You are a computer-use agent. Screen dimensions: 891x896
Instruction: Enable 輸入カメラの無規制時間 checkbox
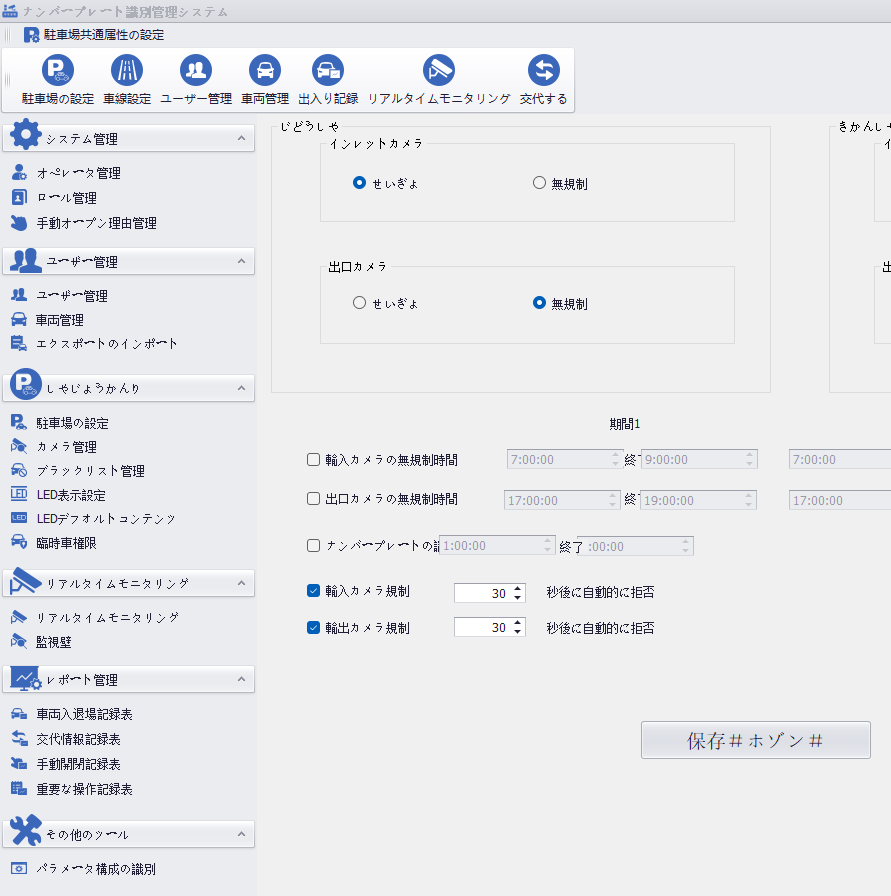click(x=314, y=460)
